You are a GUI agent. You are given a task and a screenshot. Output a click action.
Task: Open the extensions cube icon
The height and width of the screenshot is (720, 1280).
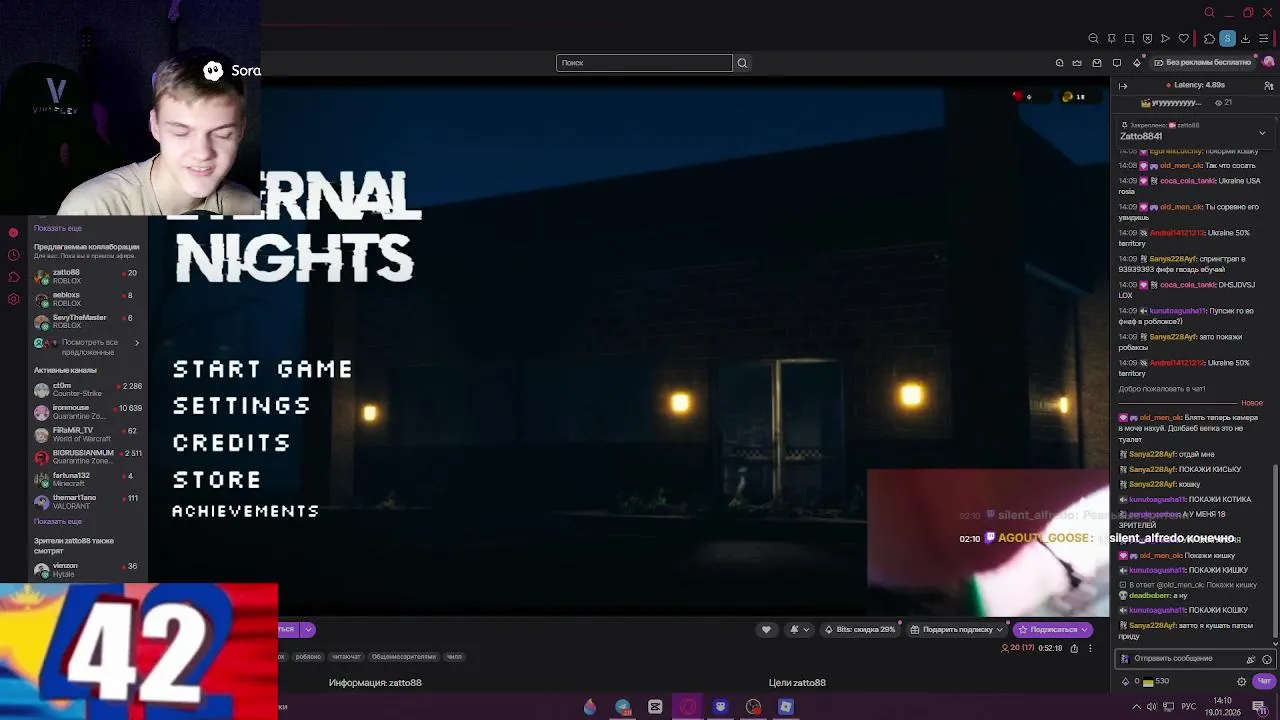point(1209,39)
